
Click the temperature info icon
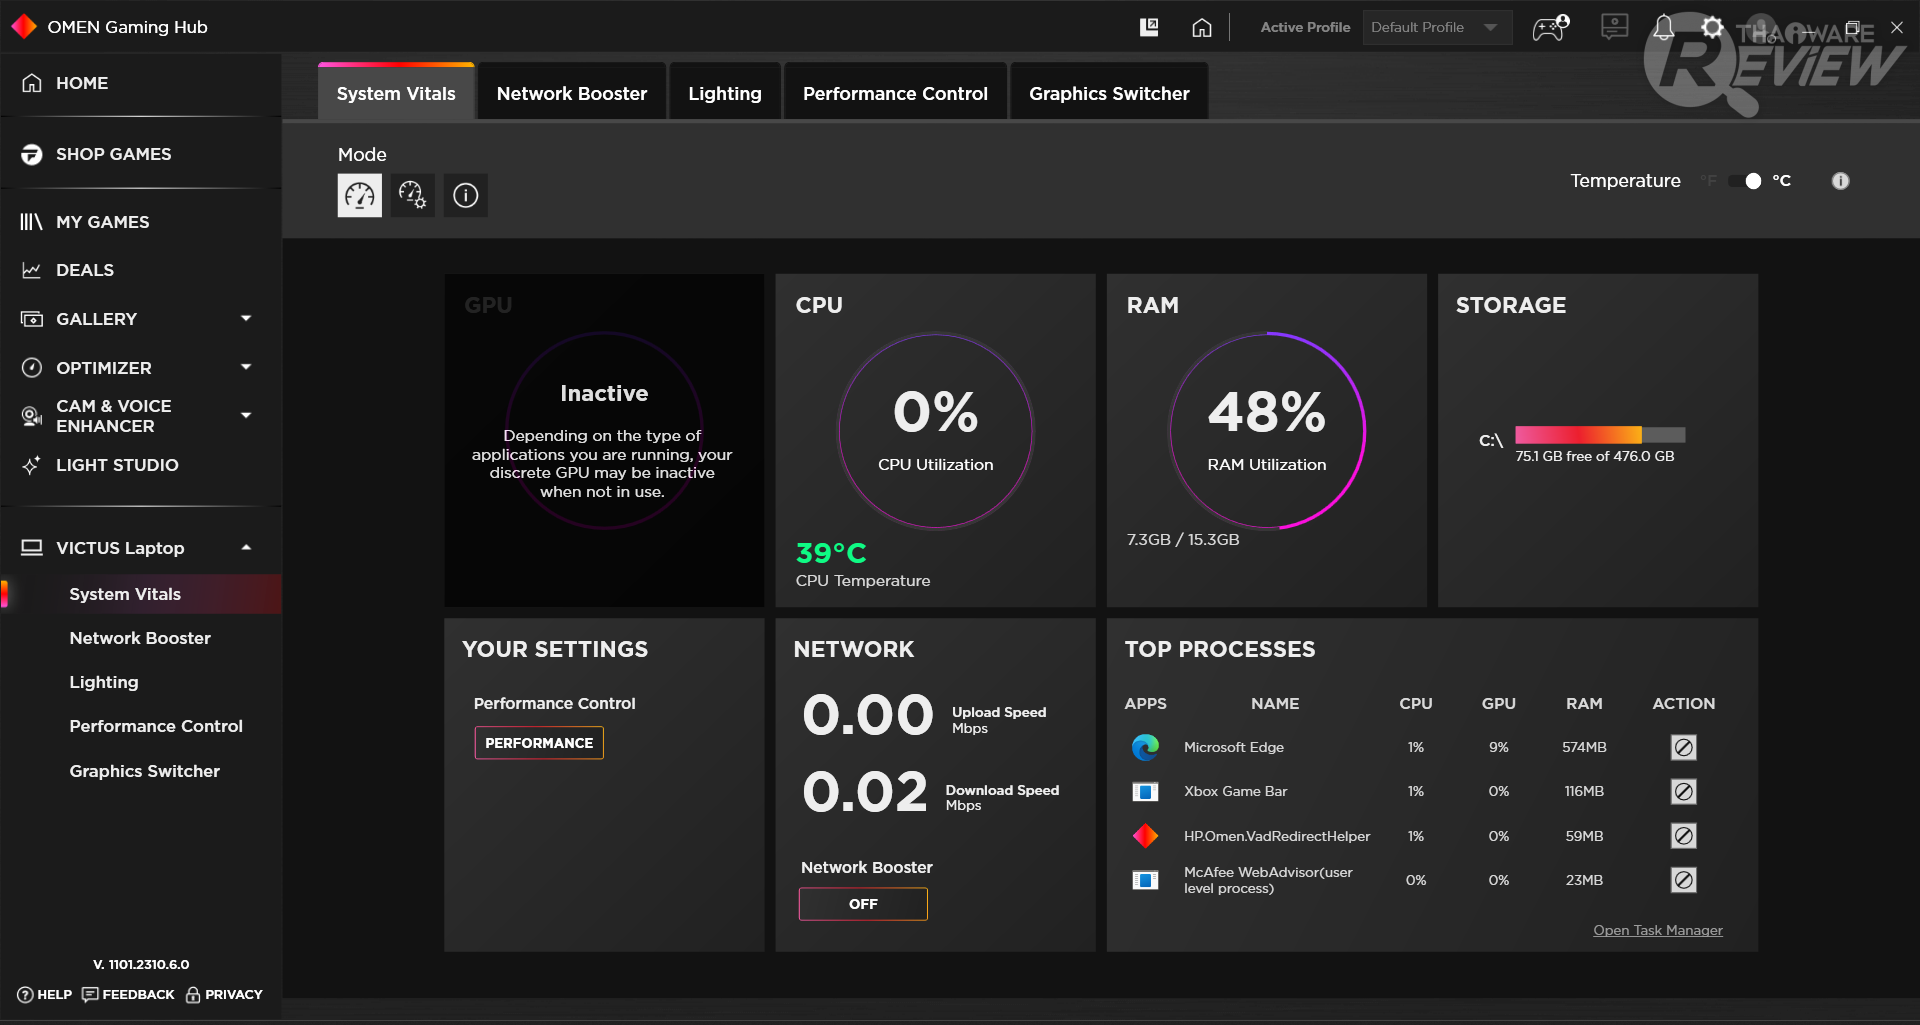click(x=1840, y=181)
